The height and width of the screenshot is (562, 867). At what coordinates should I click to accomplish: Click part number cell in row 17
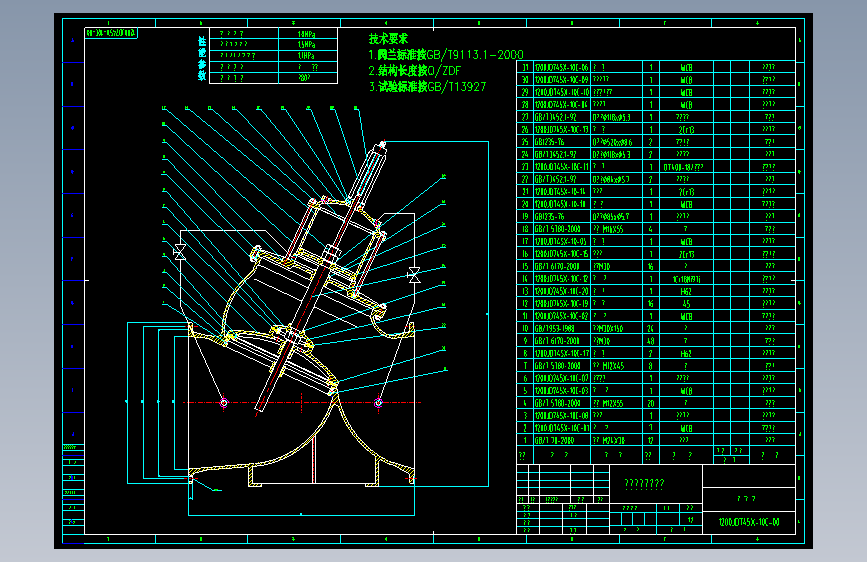pyautogui.click(x=561, y=242)
